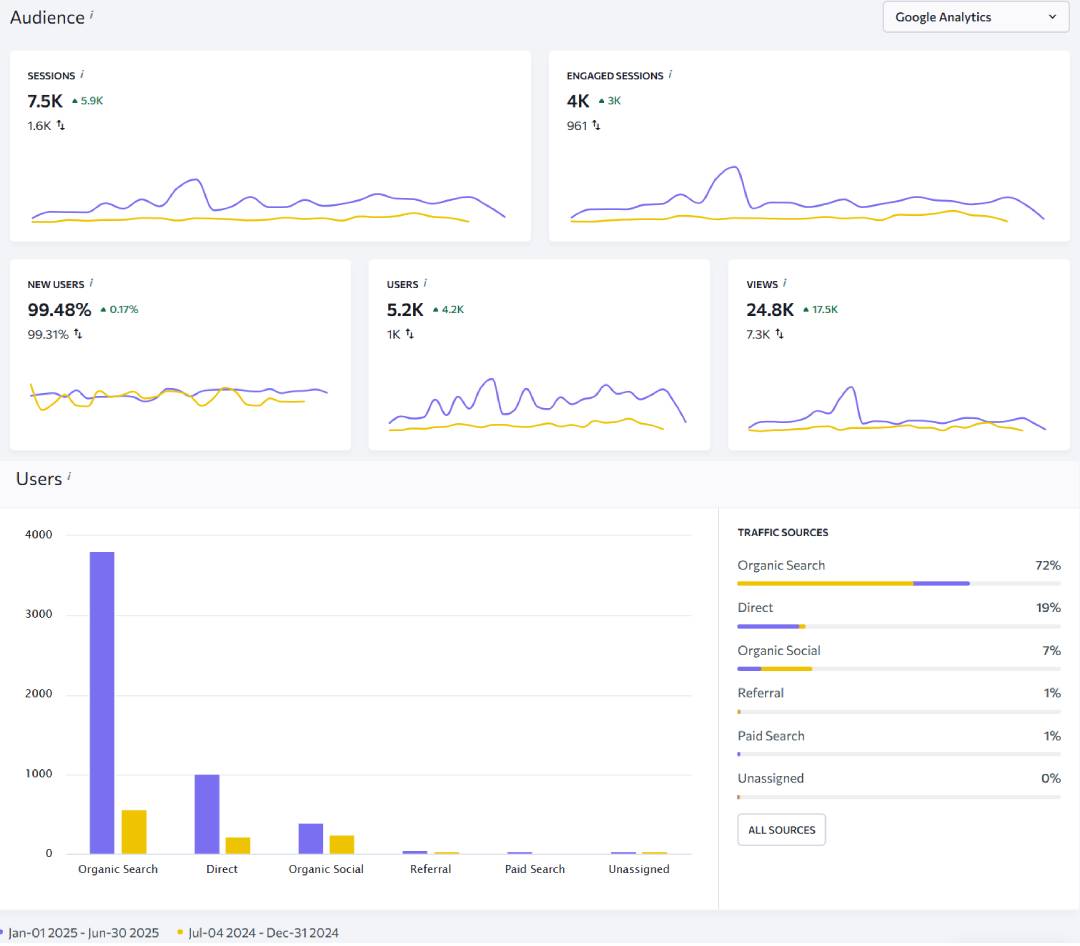Click the yellow Organic Social bar in chart
The height and width of the screenshot is (946, 1080).
[342, 844]
